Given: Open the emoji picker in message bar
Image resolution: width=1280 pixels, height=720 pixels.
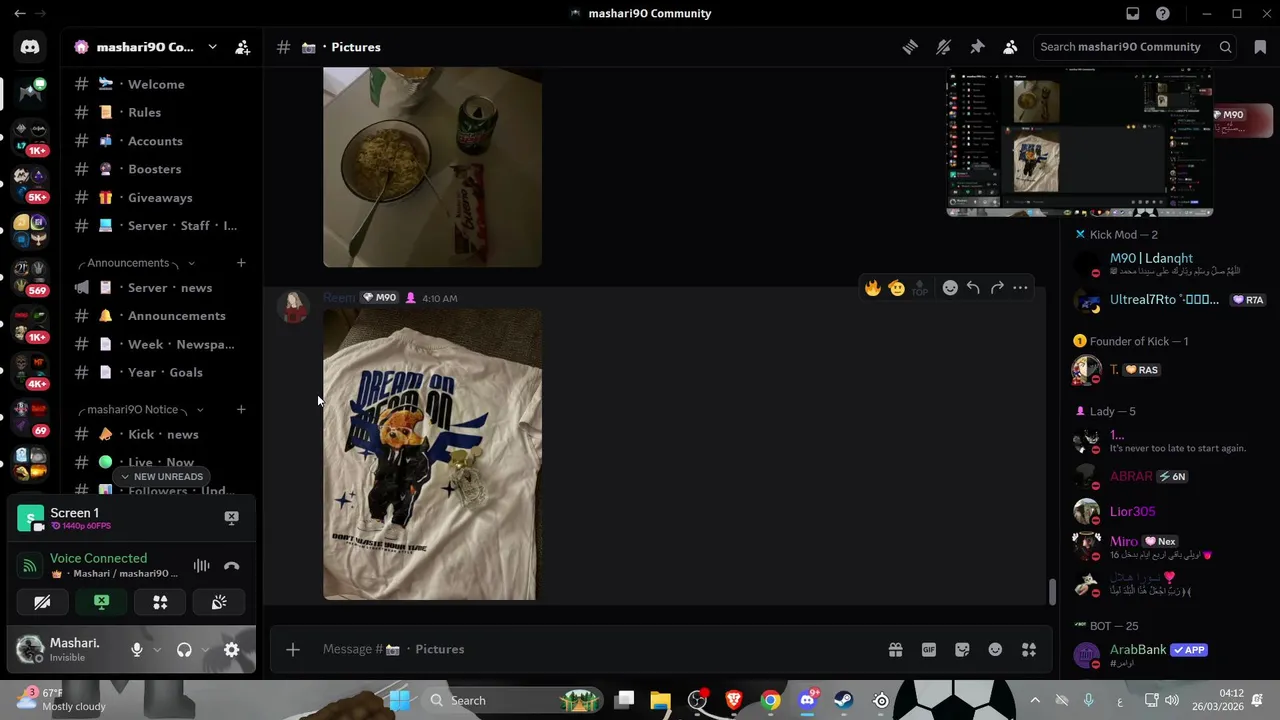Looking at the screenshot, I should point(995,650).
